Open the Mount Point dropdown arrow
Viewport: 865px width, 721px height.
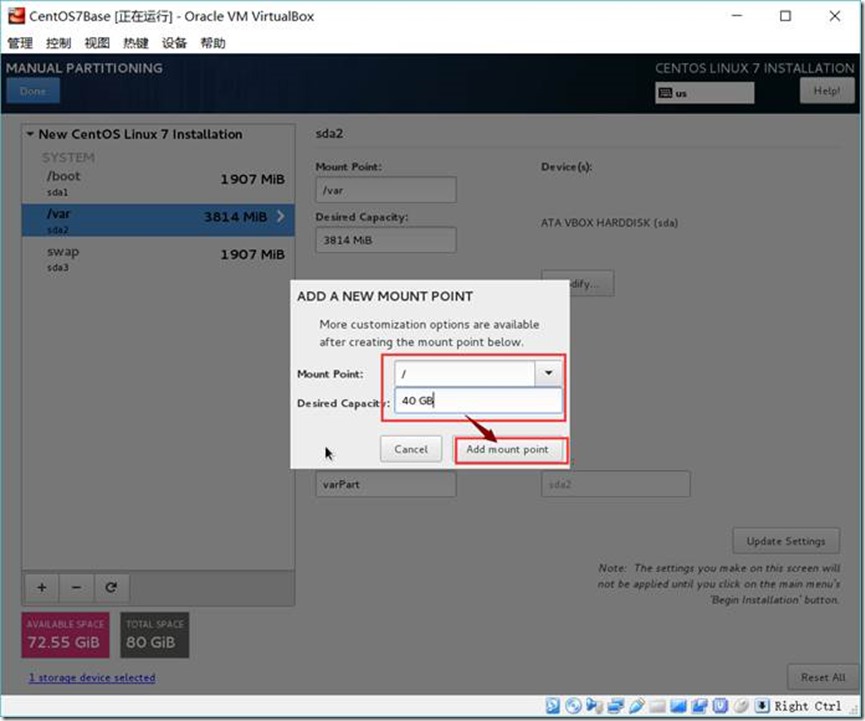tap(548, 373)
